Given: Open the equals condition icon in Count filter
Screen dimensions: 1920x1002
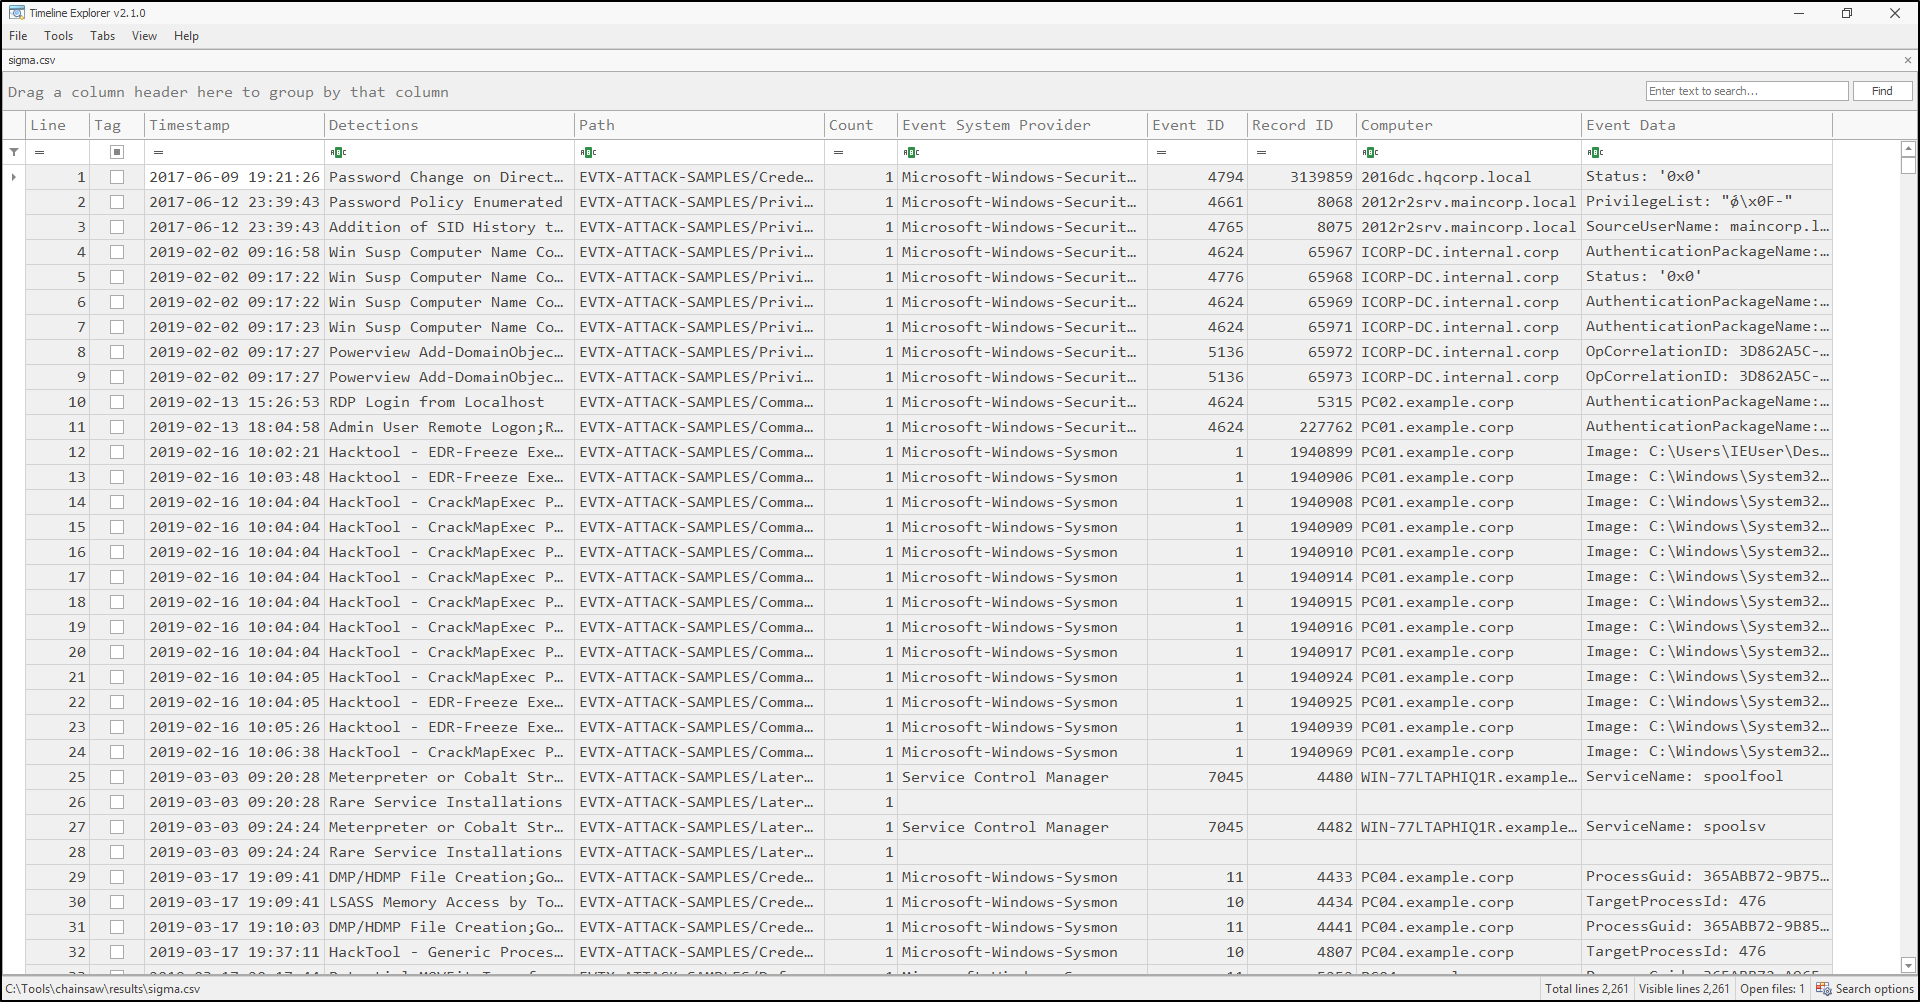Looking at the screenshot, I should [838, 152].
